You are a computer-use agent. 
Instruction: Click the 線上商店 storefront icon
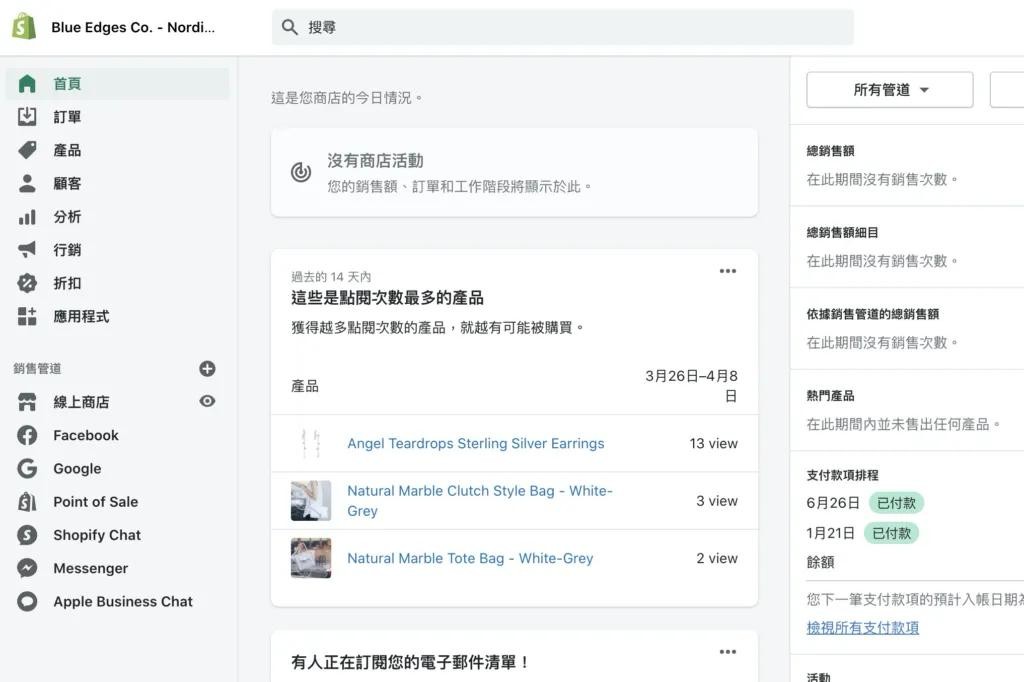coord(27,402)
